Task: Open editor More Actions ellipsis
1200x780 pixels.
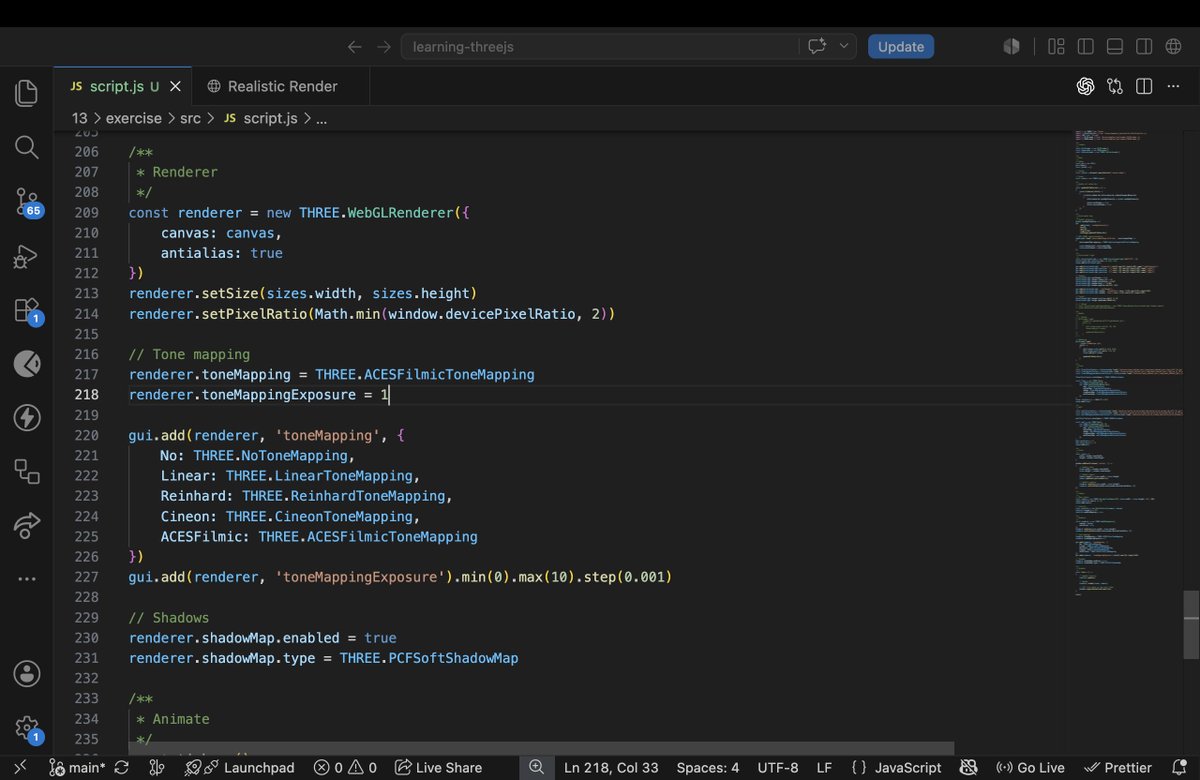Action: click(x=1174, y=86)
